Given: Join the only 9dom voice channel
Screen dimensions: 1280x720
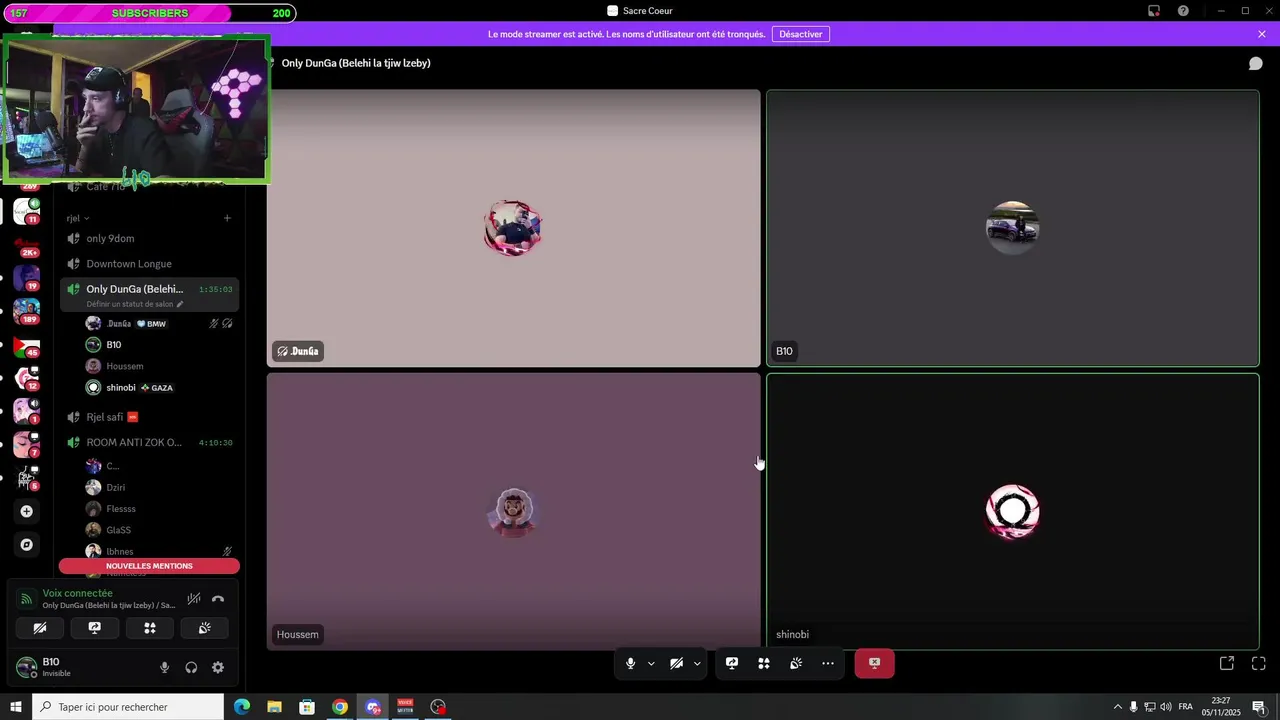Looking at the screenshot, I should (x=149, y=238).
